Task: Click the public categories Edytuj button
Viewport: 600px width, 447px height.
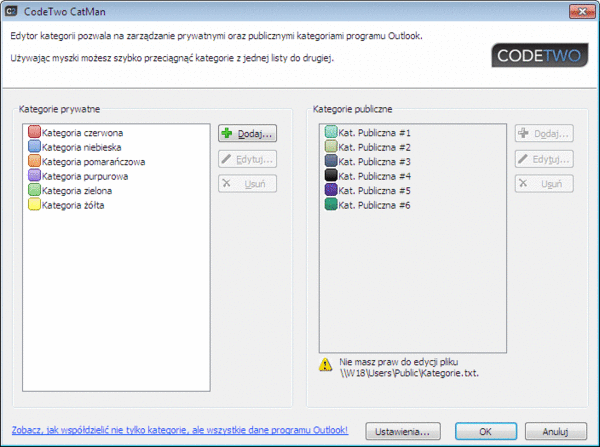Action: (544, 159)
